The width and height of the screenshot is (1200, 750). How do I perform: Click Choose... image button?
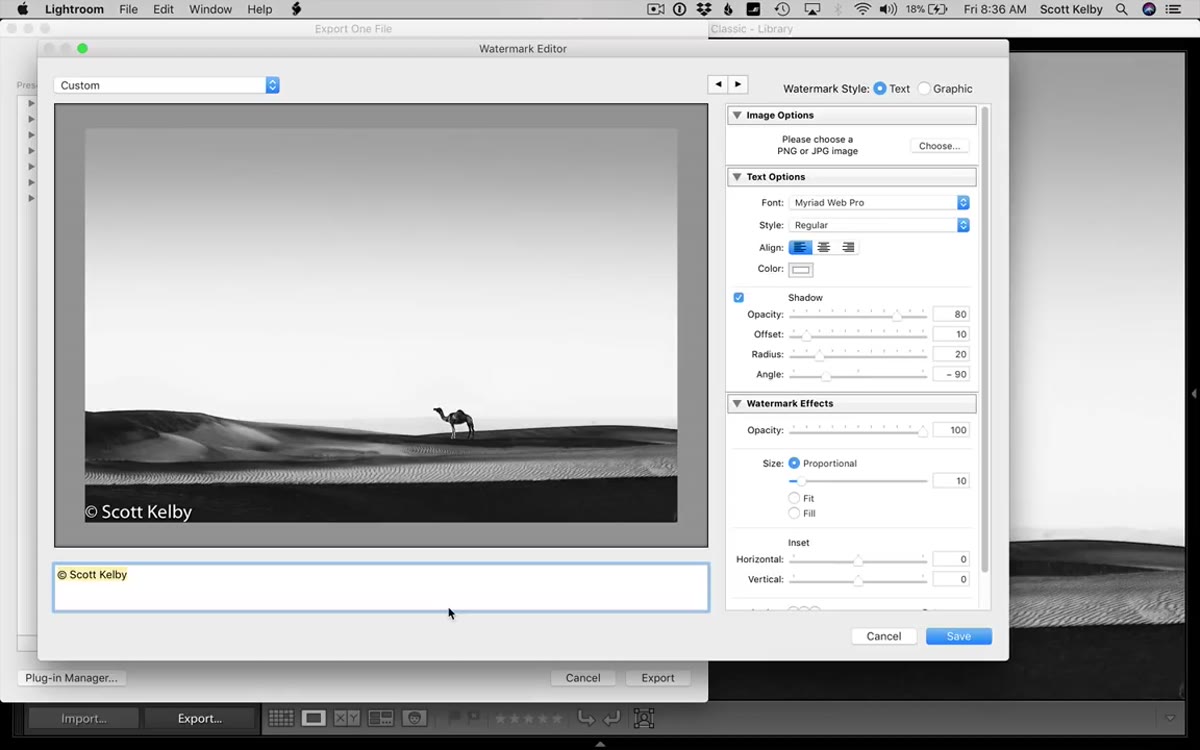pyautogui.click(x=939, y=146)
